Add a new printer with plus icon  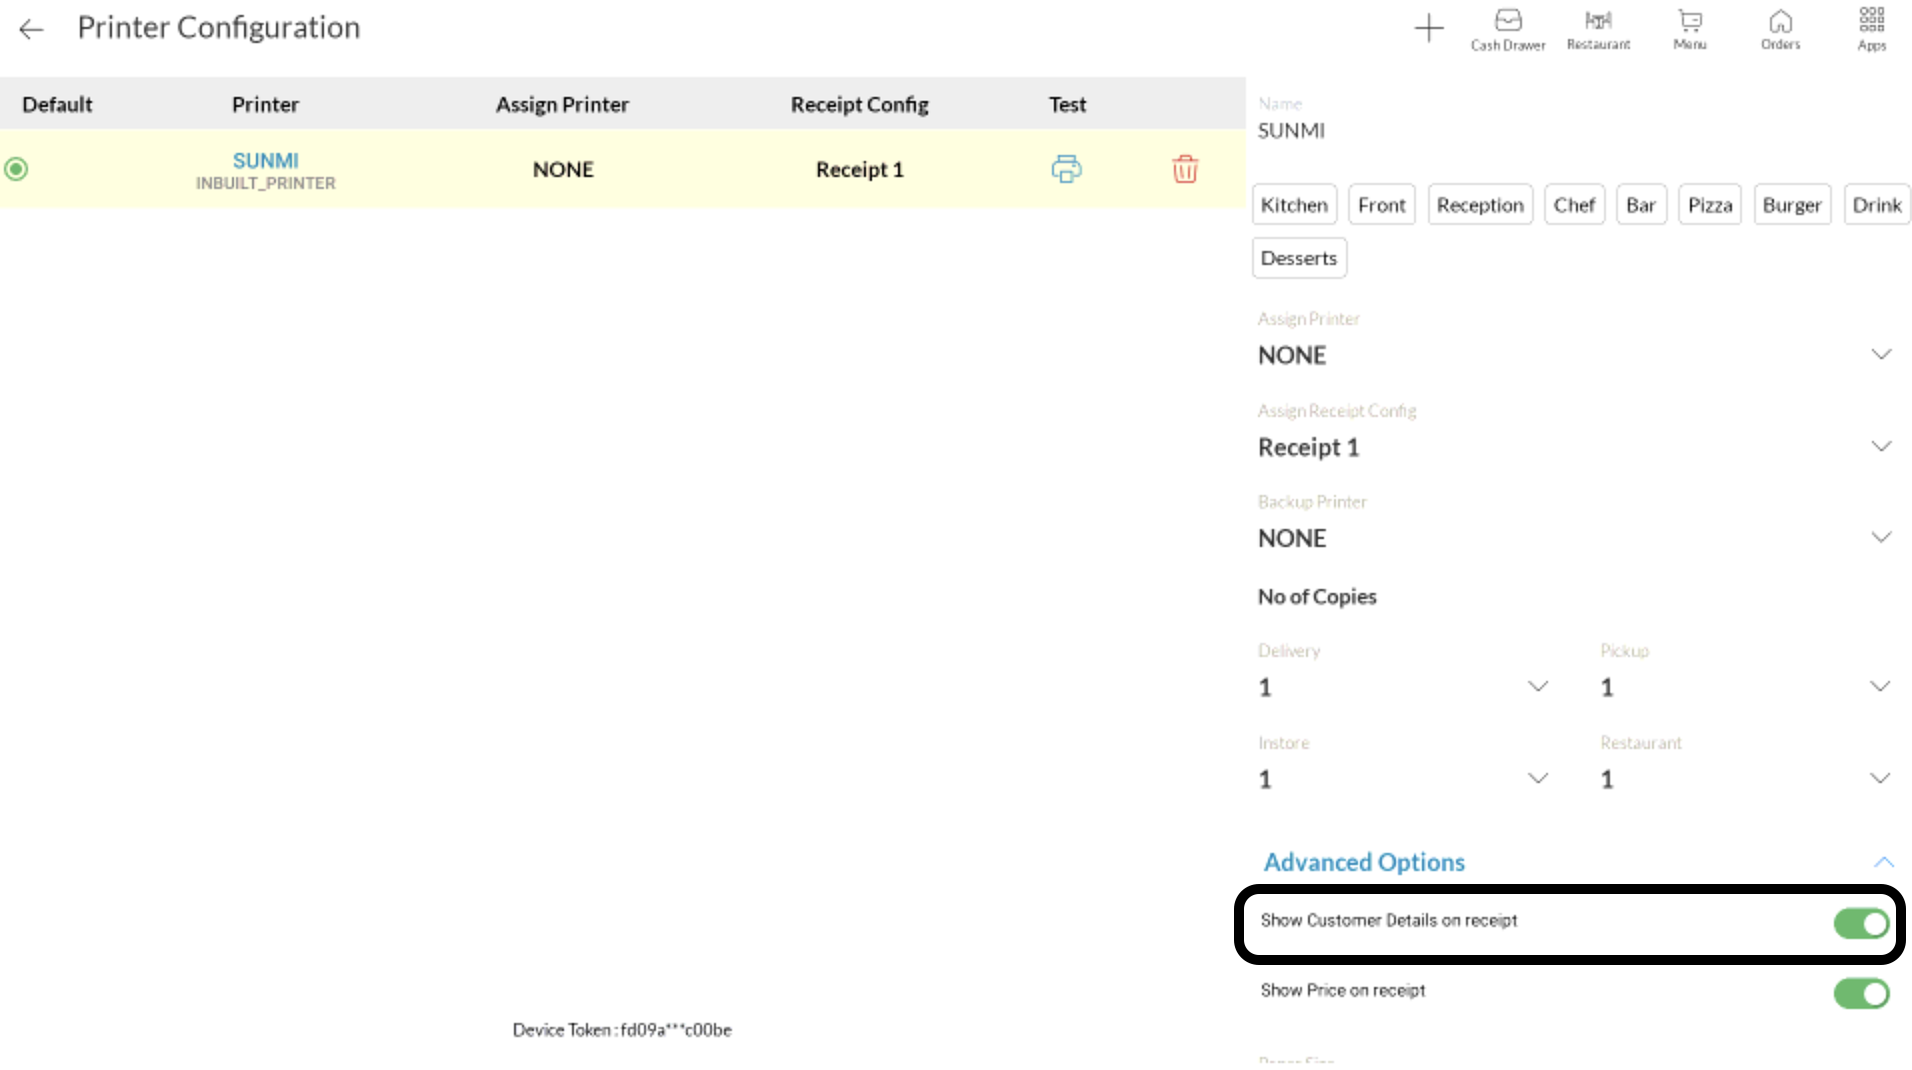(x=1428, y=28)
